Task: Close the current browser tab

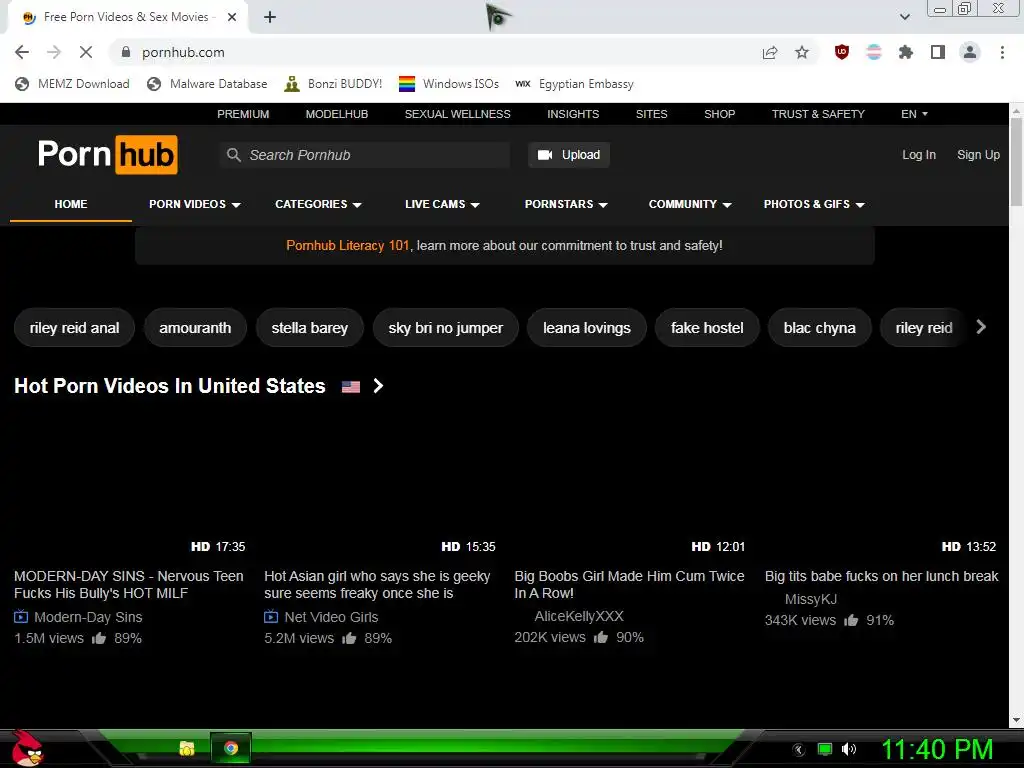Action: 232,18
